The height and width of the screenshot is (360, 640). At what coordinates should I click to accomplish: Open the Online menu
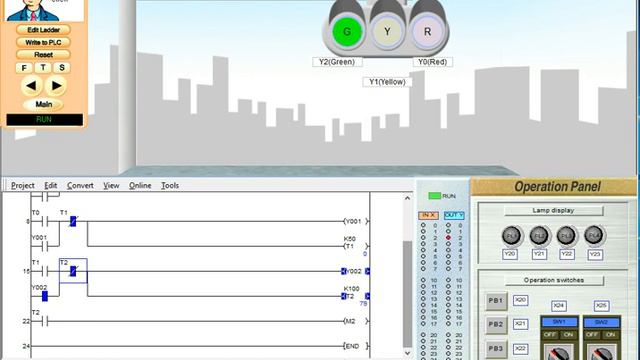(x=140, y=185)
